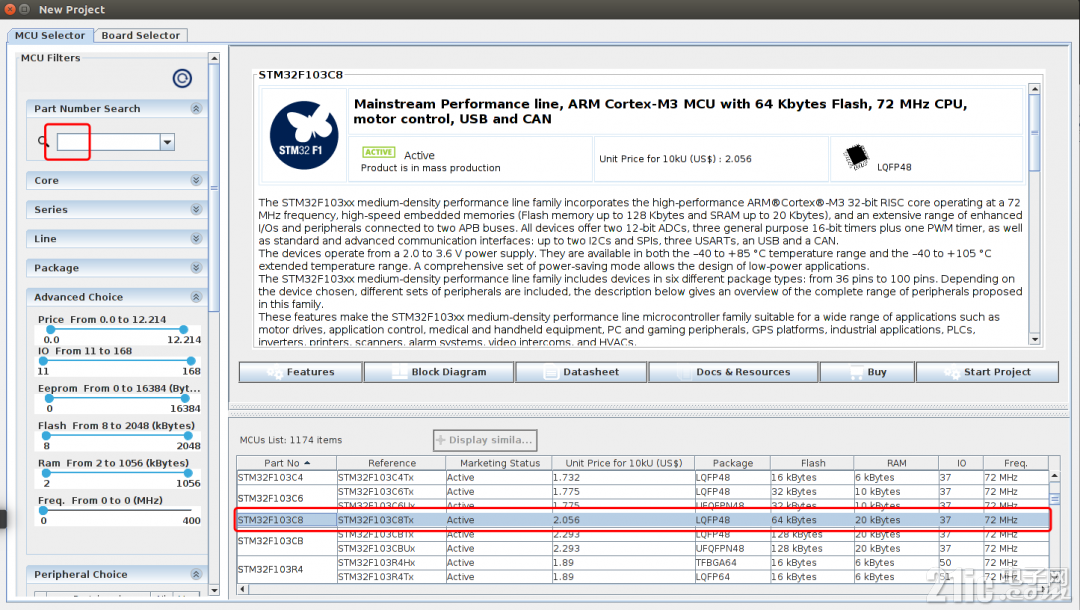Reset all MCU filters with the circular icon
The width and height of the screenshot is (1080, 610).
182,78
